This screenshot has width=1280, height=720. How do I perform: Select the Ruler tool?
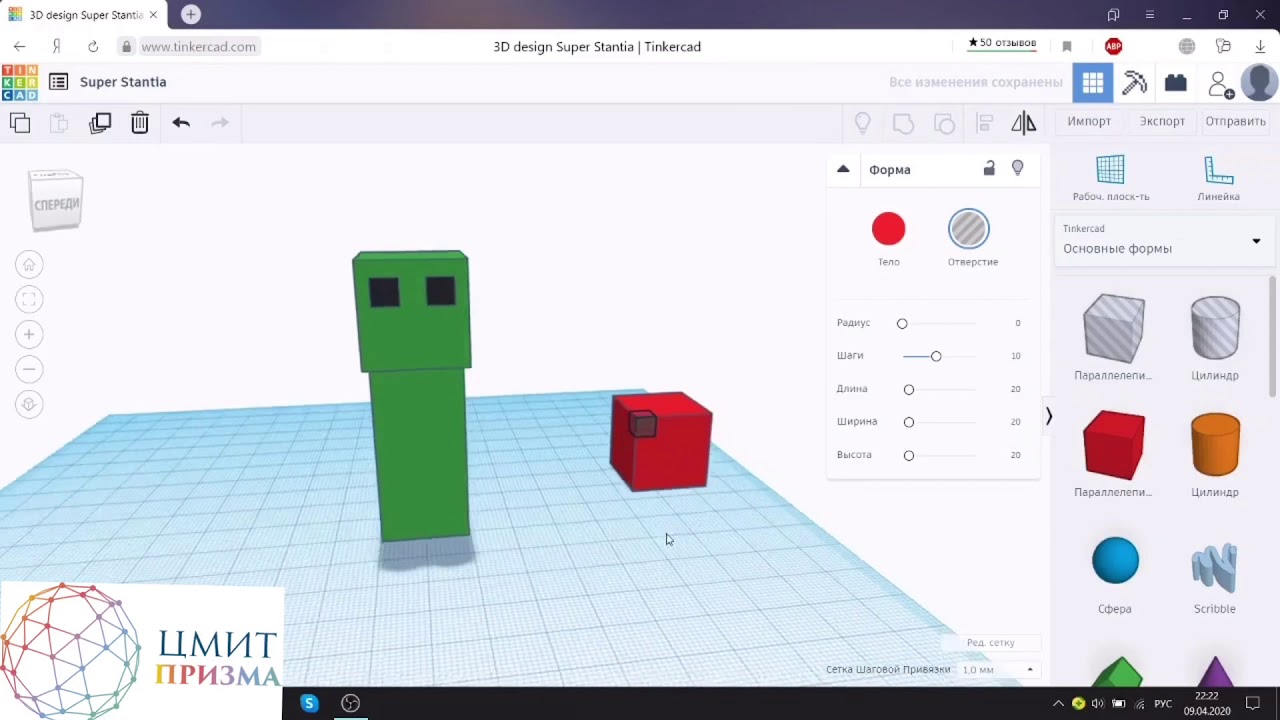coord(1218,179)
